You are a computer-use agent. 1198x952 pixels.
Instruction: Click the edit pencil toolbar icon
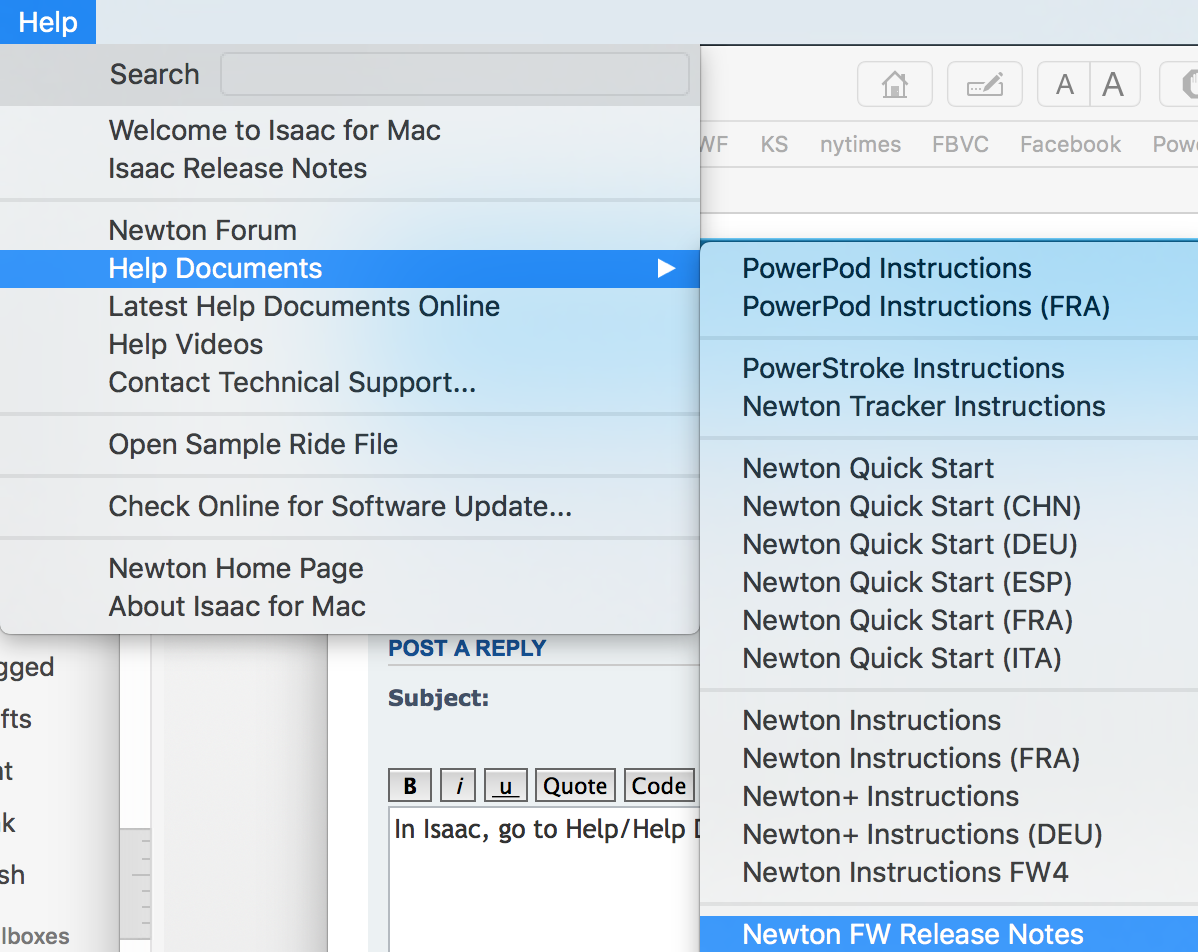985,84
